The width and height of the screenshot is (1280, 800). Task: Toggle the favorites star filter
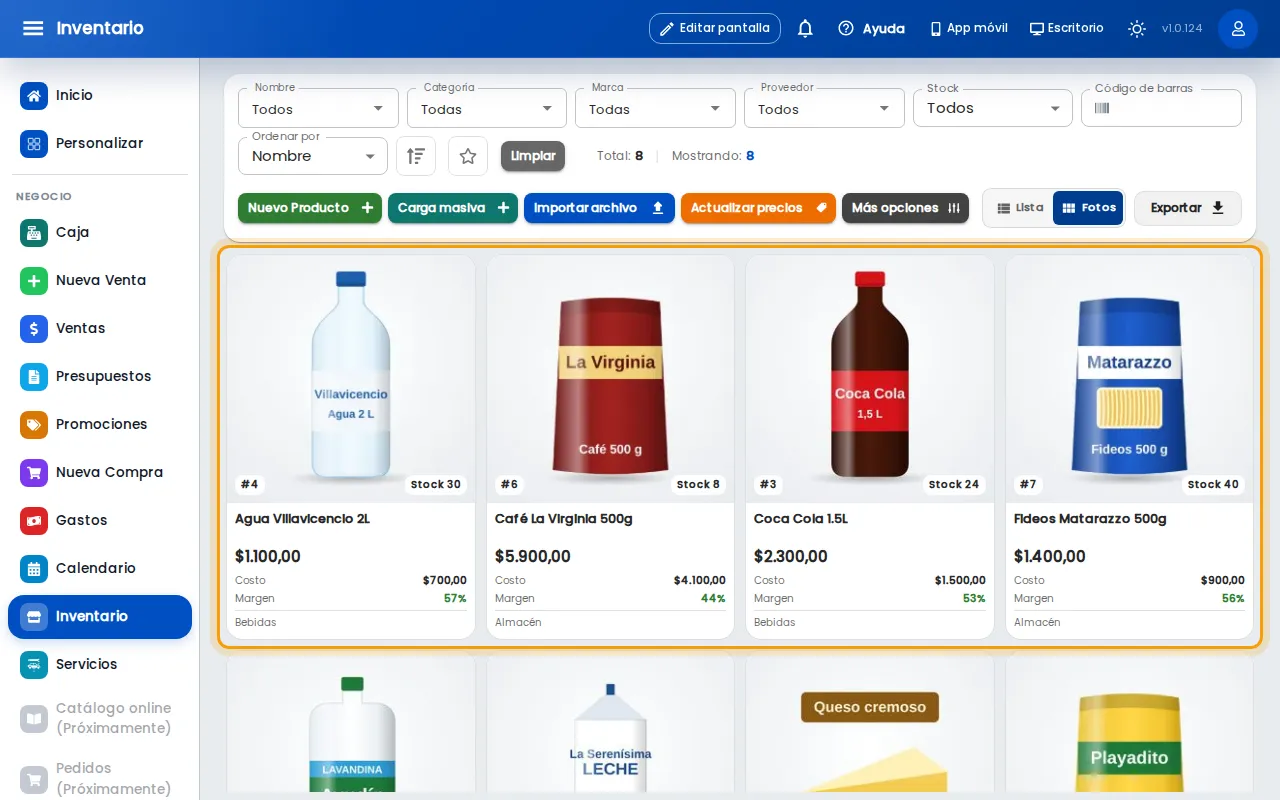(x=468, y=156)
